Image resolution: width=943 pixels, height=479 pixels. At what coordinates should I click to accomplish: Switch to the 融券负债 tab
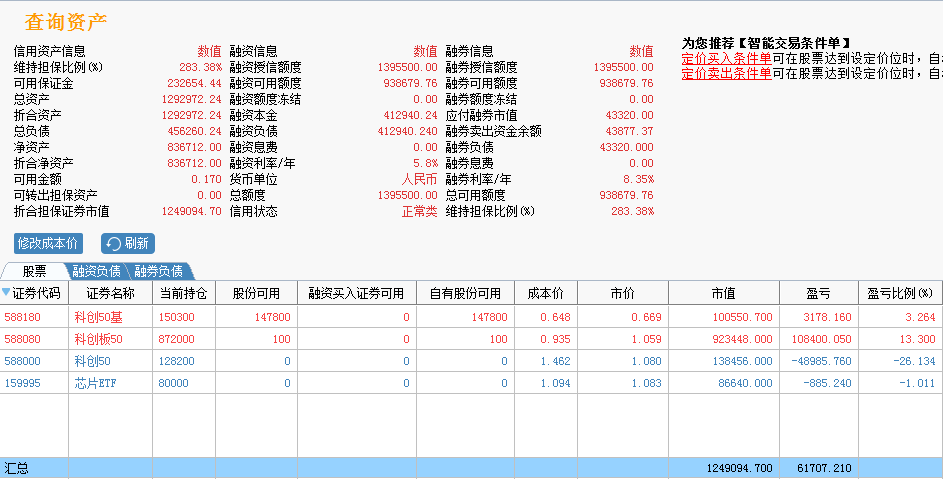click(158, 271)
